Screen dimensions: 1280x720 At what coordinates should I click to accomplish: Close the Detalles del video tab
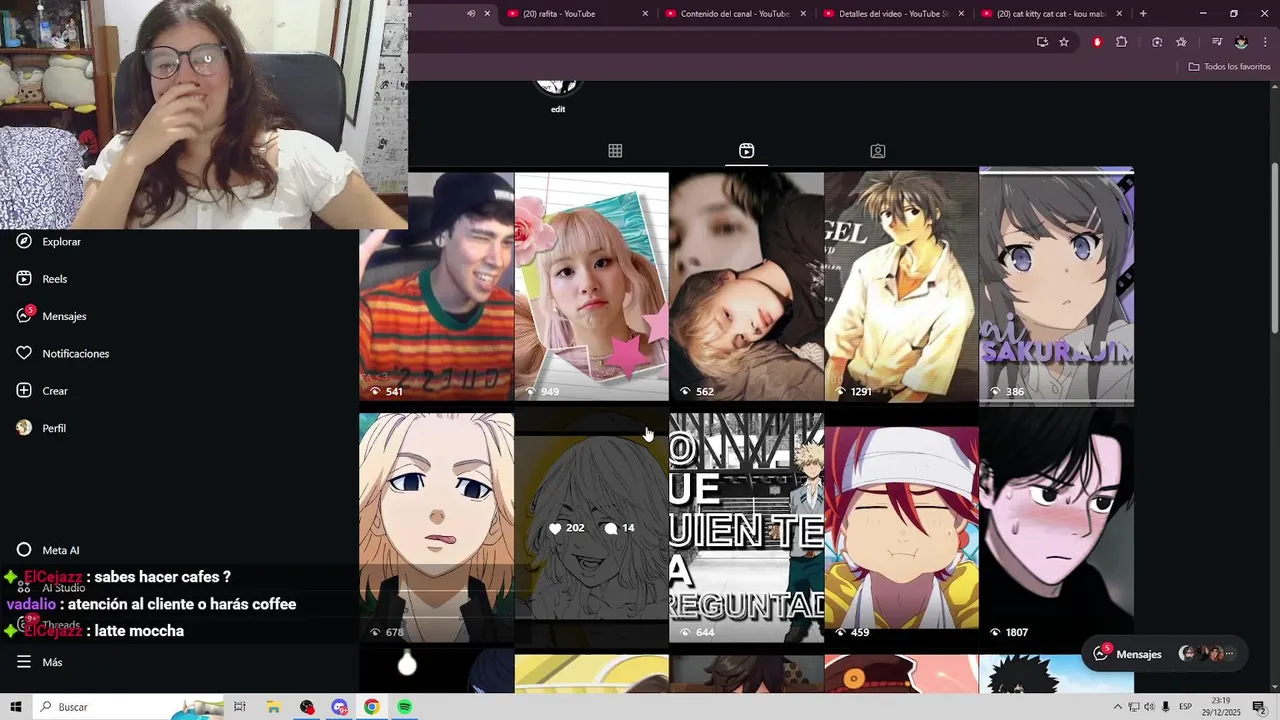[x=961, y=14]
